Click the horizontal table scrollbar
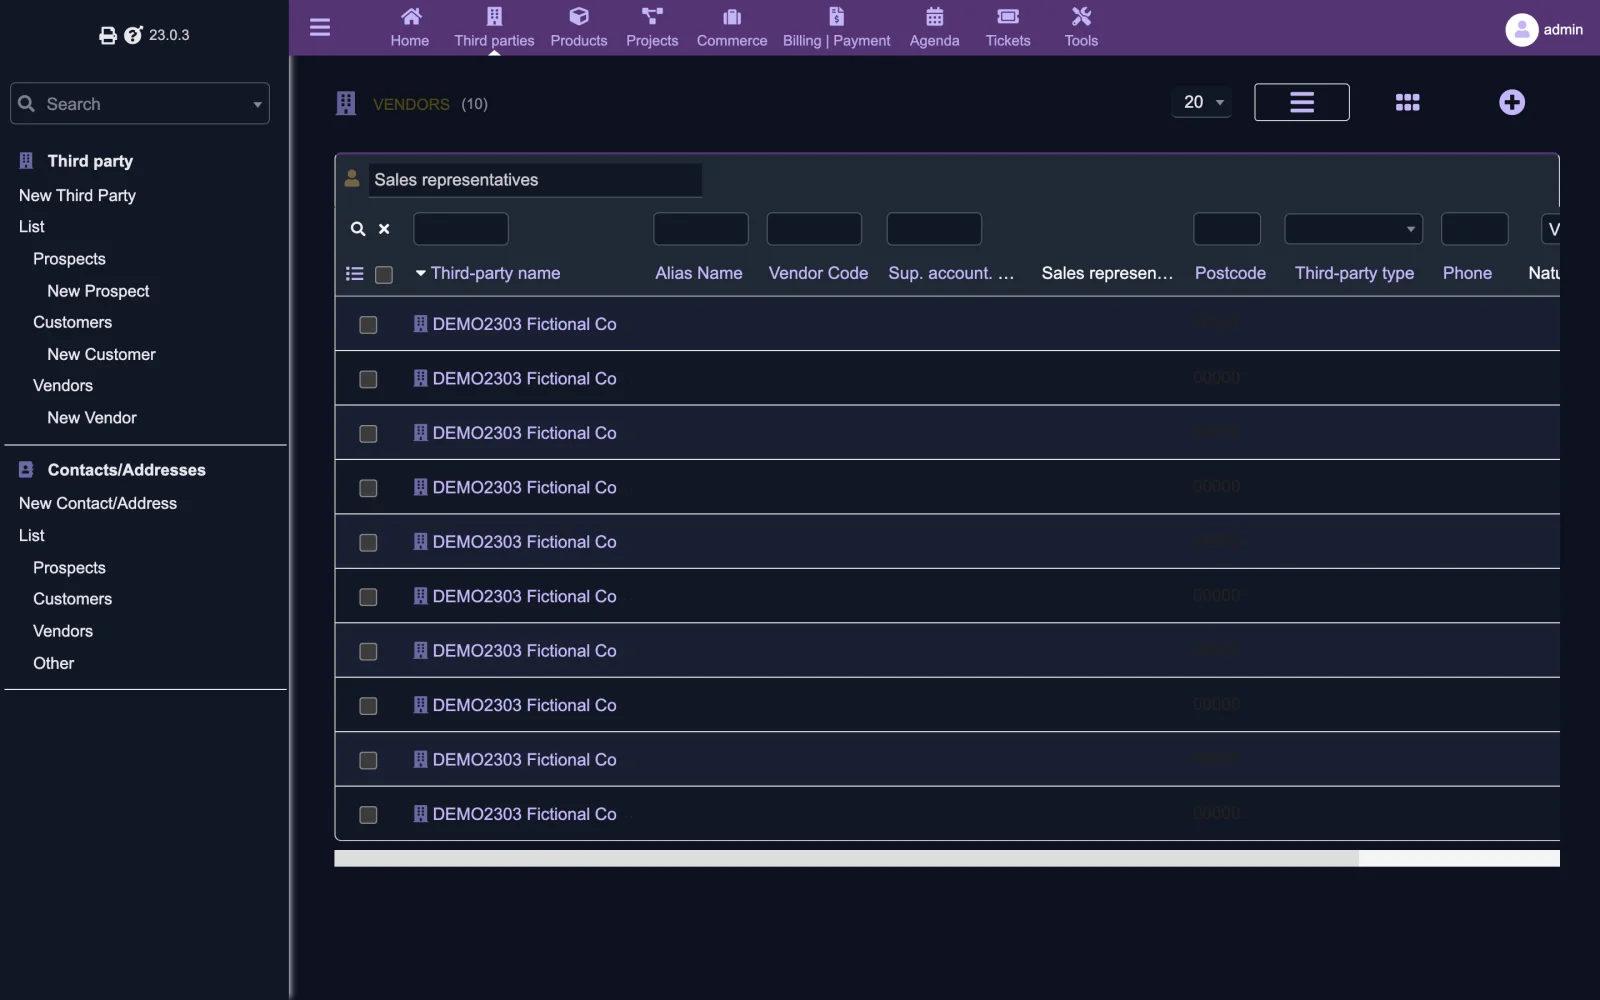Image resolution: width=1600 pixels, height=1000 pixels. [846, 858]
